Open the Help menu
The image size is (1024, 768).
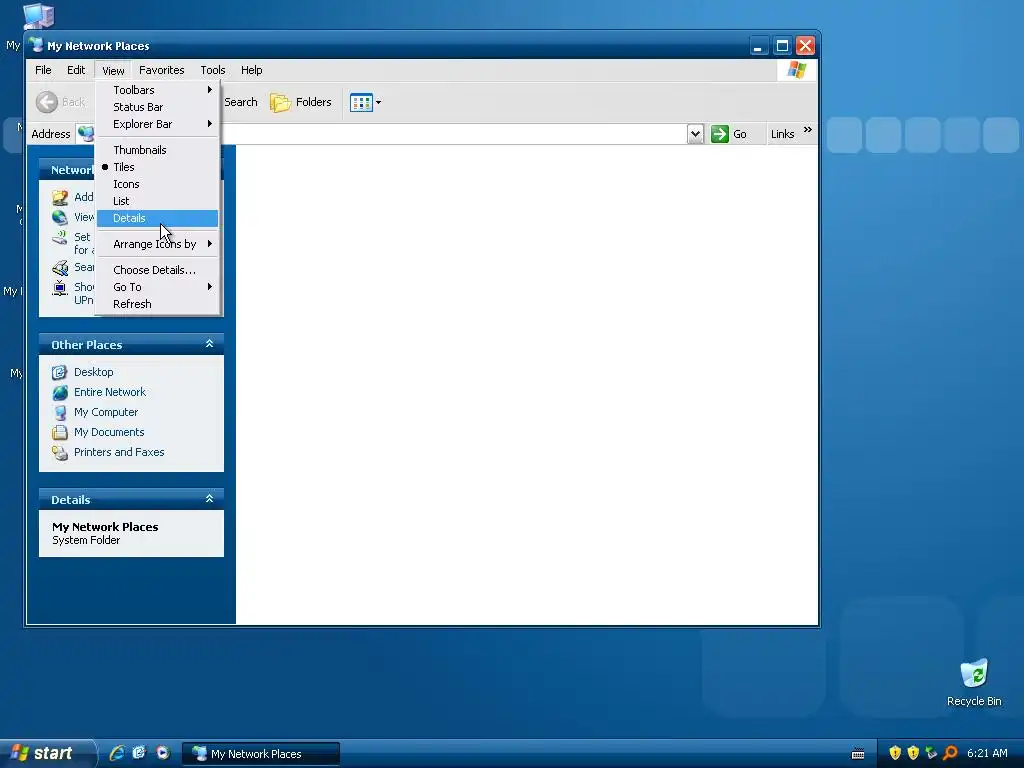[x=251, y=70]
